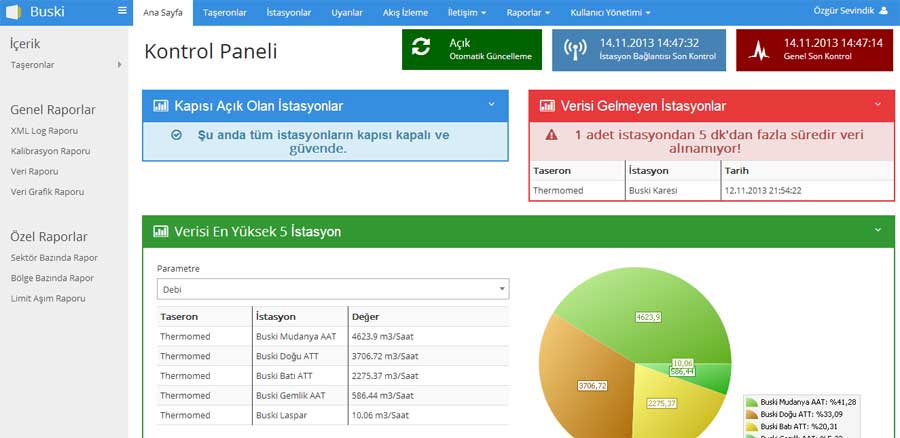Click Buski Gemlik AAT table row
900x438 pixels.
point(333,396)
